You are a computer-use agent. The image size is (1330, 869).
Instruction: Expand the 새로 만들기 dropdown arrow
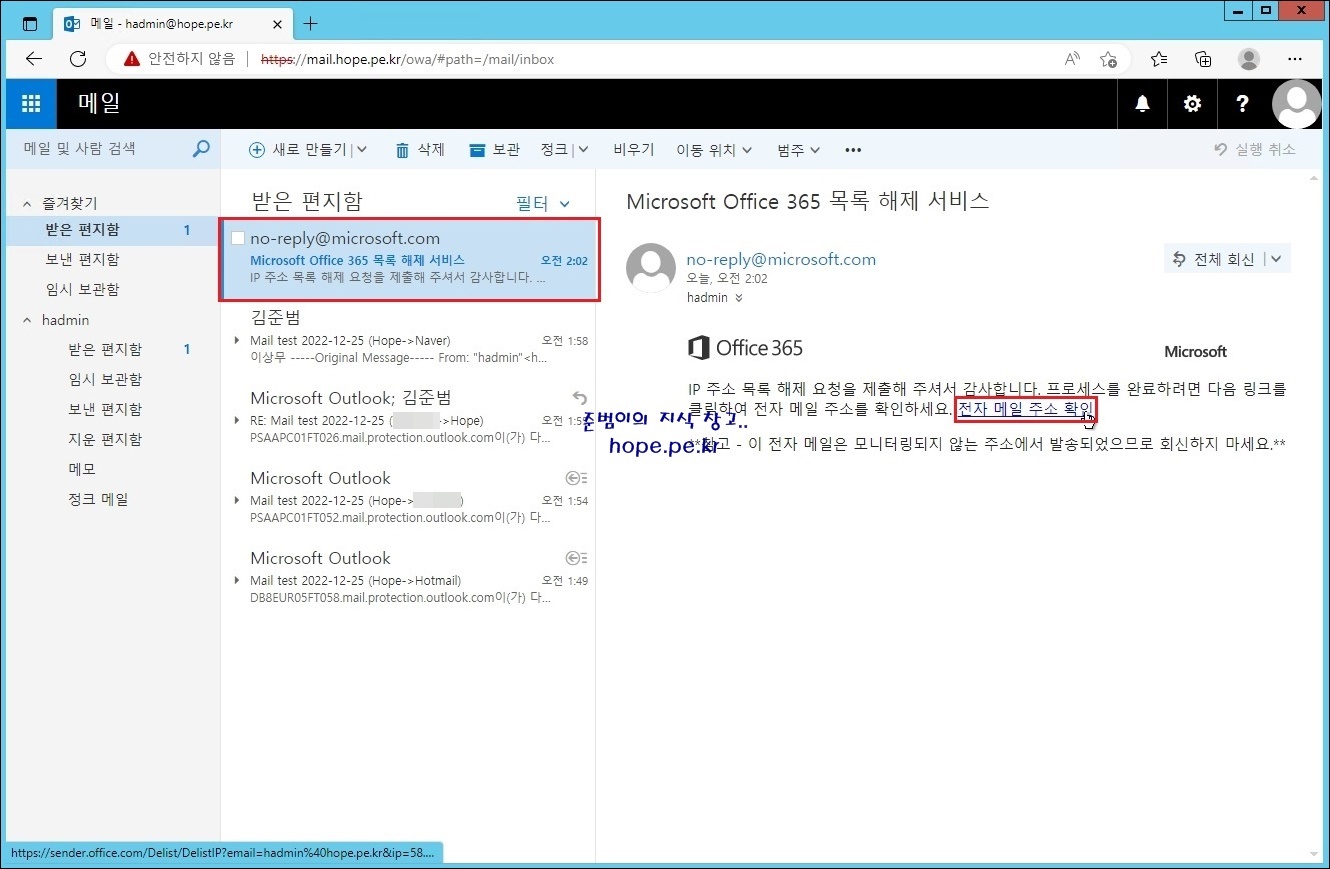click(362, 150)
